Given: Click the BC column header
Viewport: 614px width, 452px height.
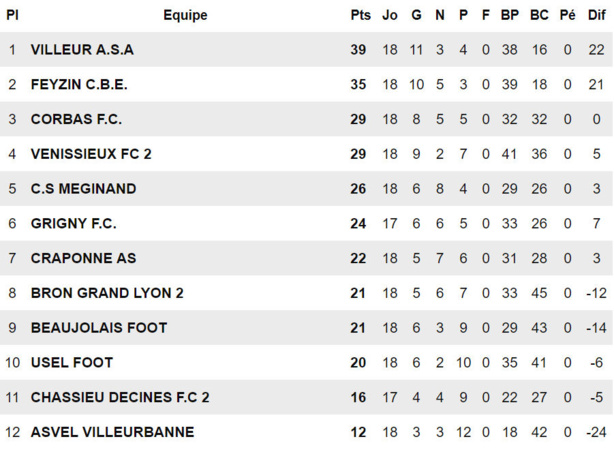Looking at the screenshot, I should coord(539,15).
